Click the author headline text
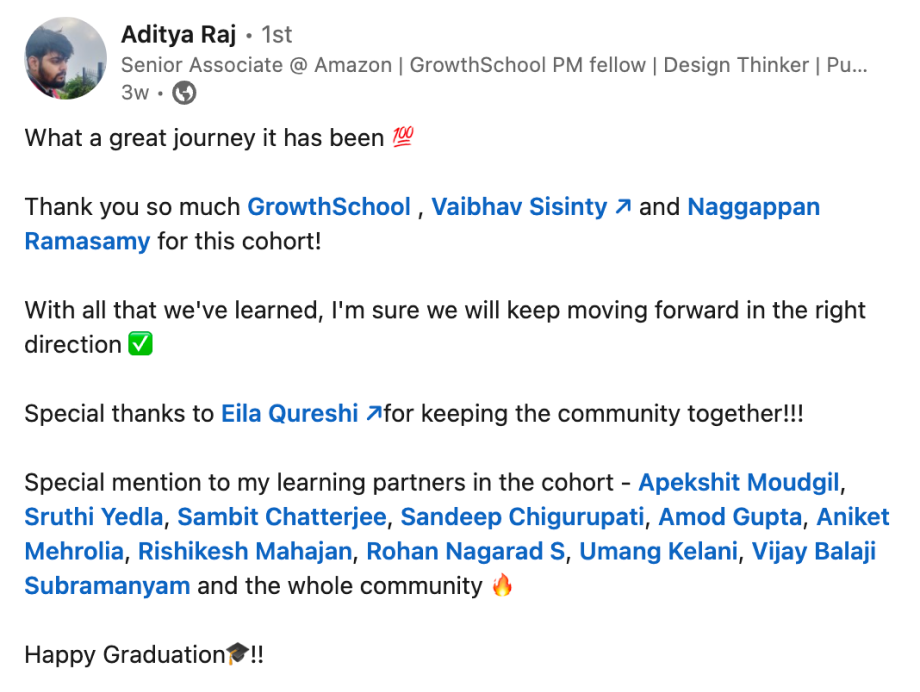 coord(493,65)
